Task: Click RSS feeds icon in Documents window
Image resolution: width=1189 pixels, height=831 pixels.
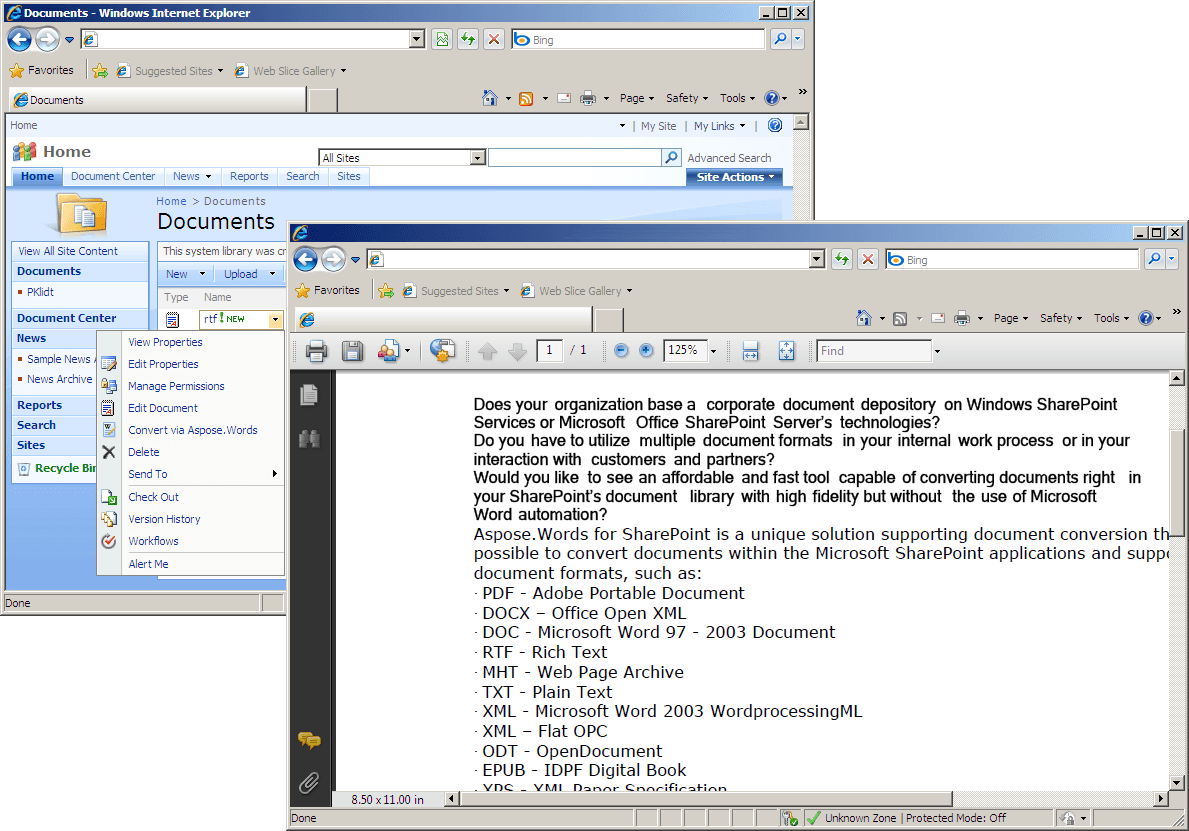Action: [x=525, y=99]
